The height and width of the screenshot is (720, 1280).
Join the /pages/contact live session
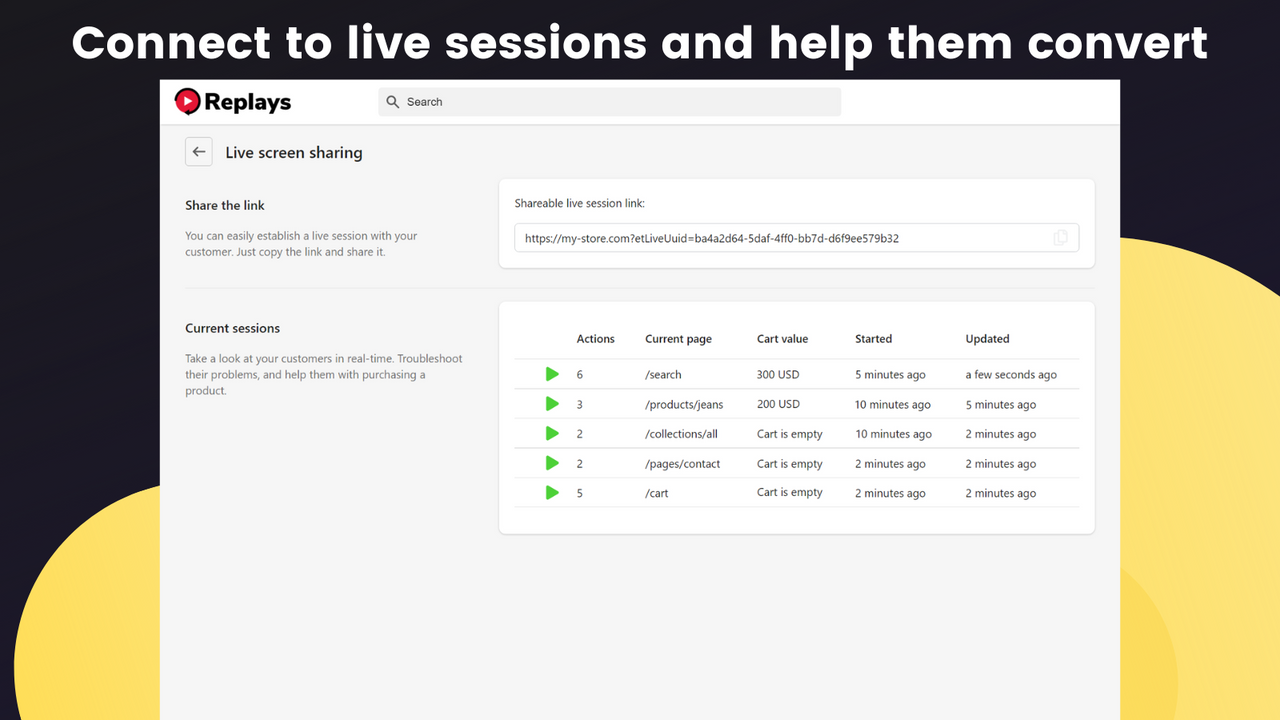[x=551, y=463]
